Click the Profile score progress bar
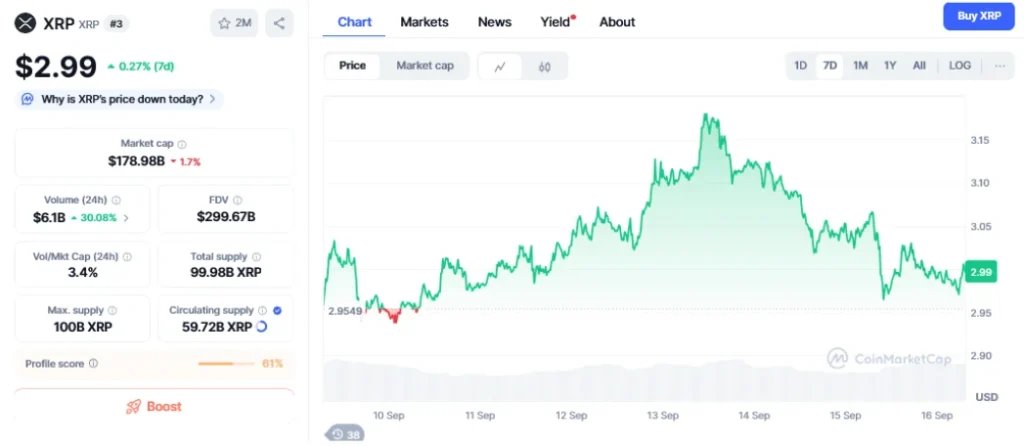The image size is (1024, 446). tap(227, 364)
